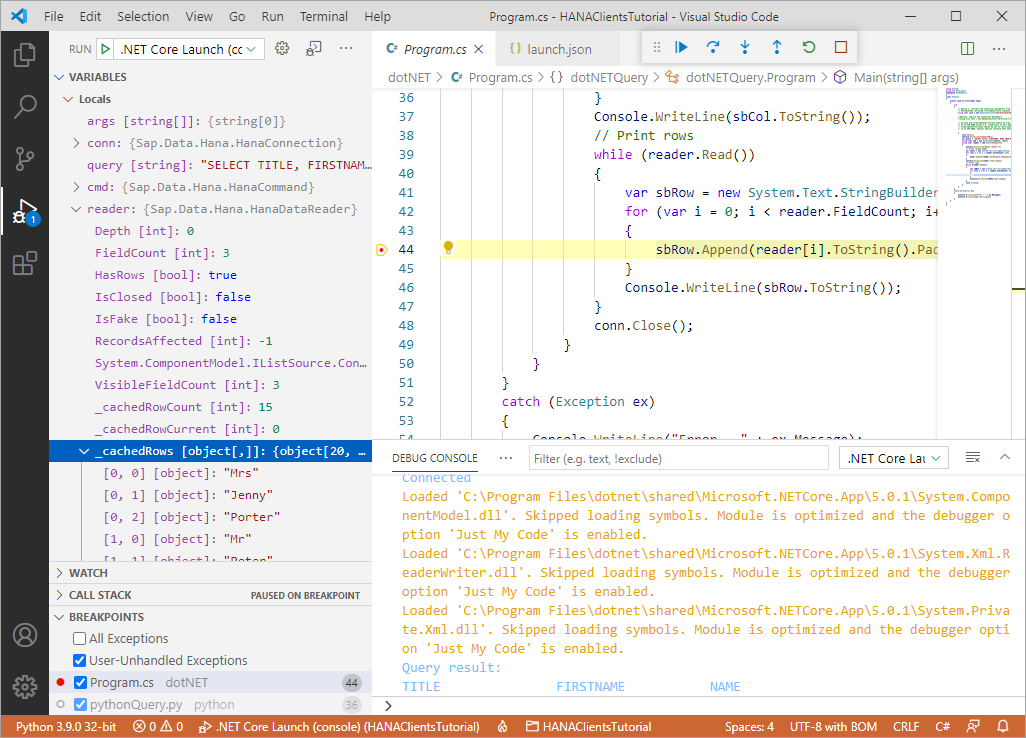Open the .NET Core Launch configuration dropdown

click(190, 49)
